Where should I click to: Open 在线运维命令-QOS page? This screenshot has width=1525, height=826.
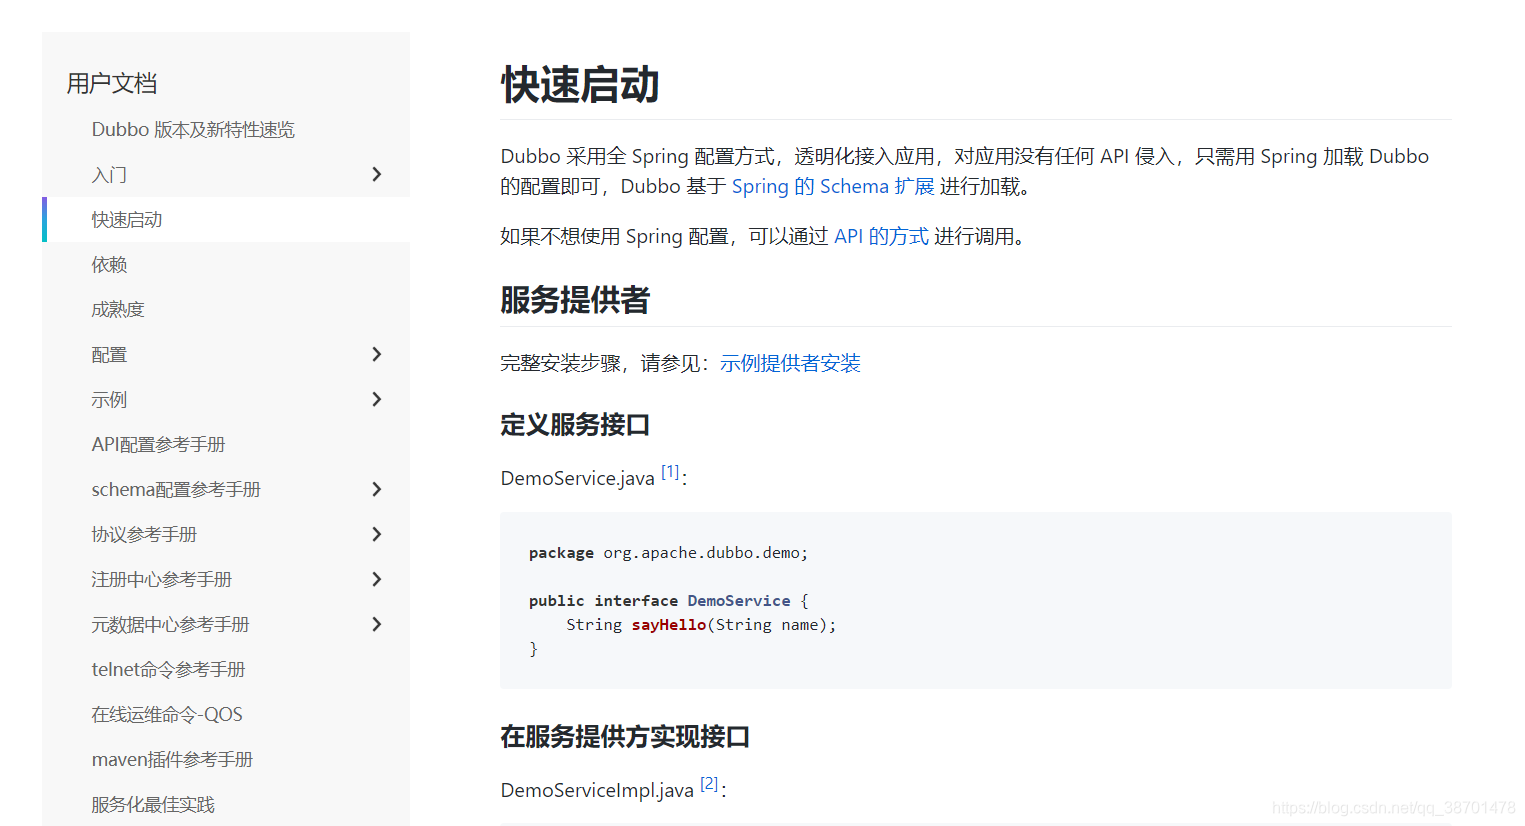pyautogui.click(x=167, y=715)
